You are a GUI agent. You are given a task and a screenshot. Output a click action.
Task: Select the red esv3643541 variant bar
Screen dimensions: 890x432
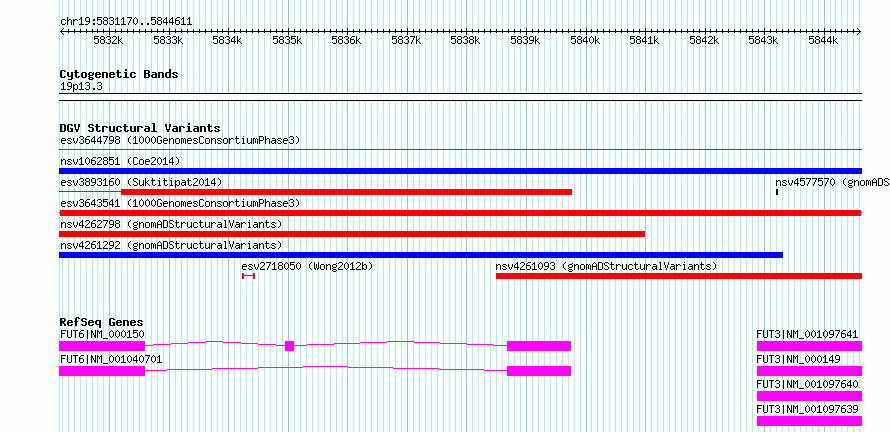pyautogui.click(x=460, y=213)
